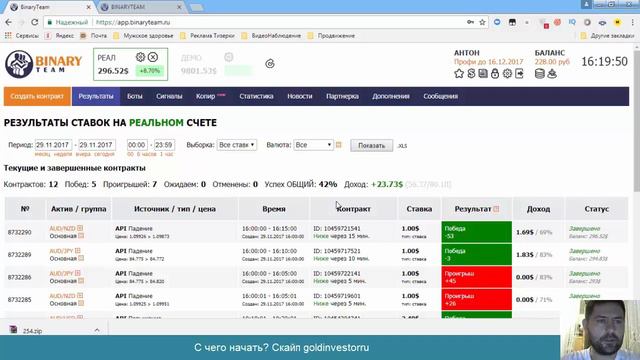
Task: Click the 'Проигрыш +45' result cell
Action: (476, 277)
